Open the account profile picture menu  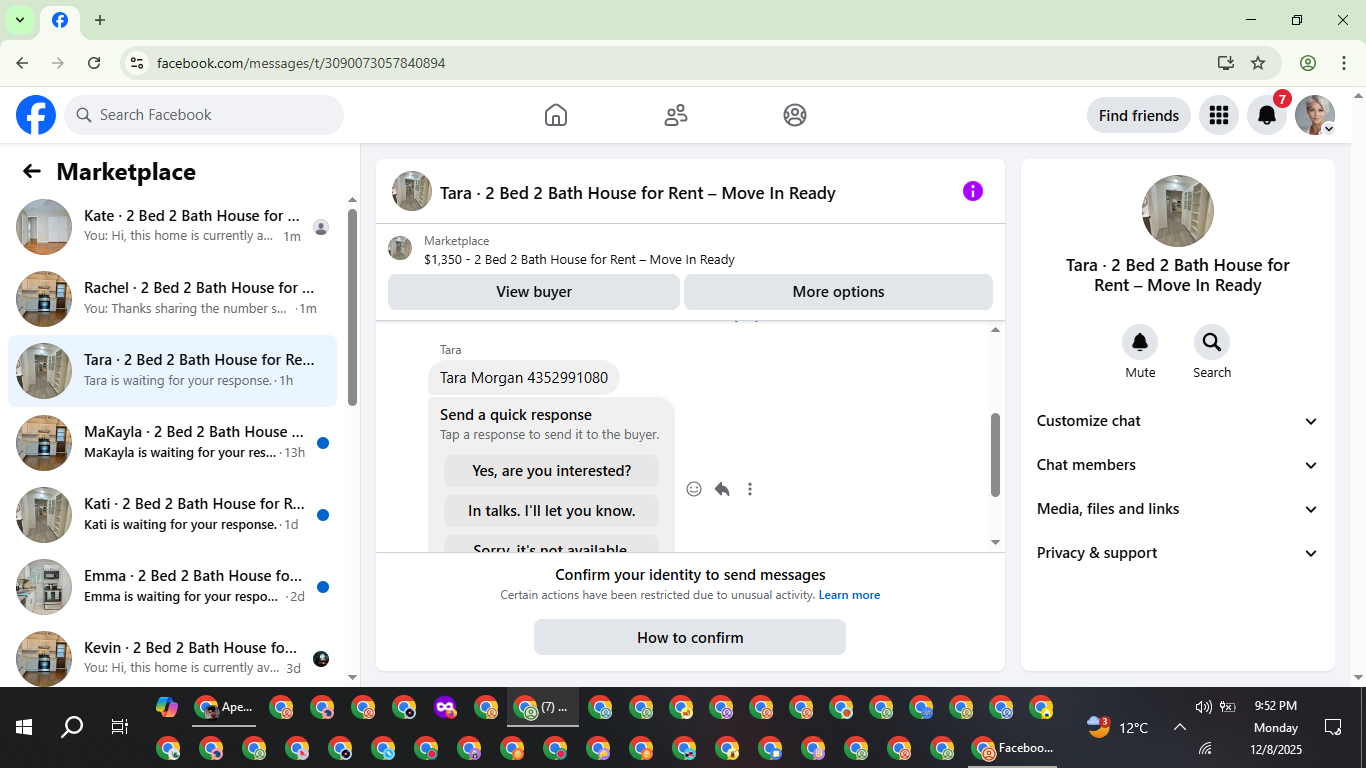point(1315,115)
